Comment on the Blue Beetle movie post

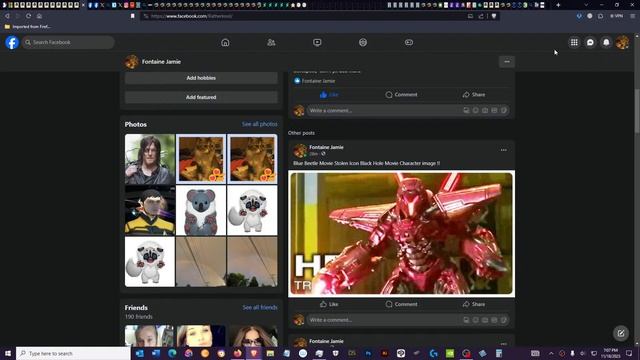tap(401, 304)
